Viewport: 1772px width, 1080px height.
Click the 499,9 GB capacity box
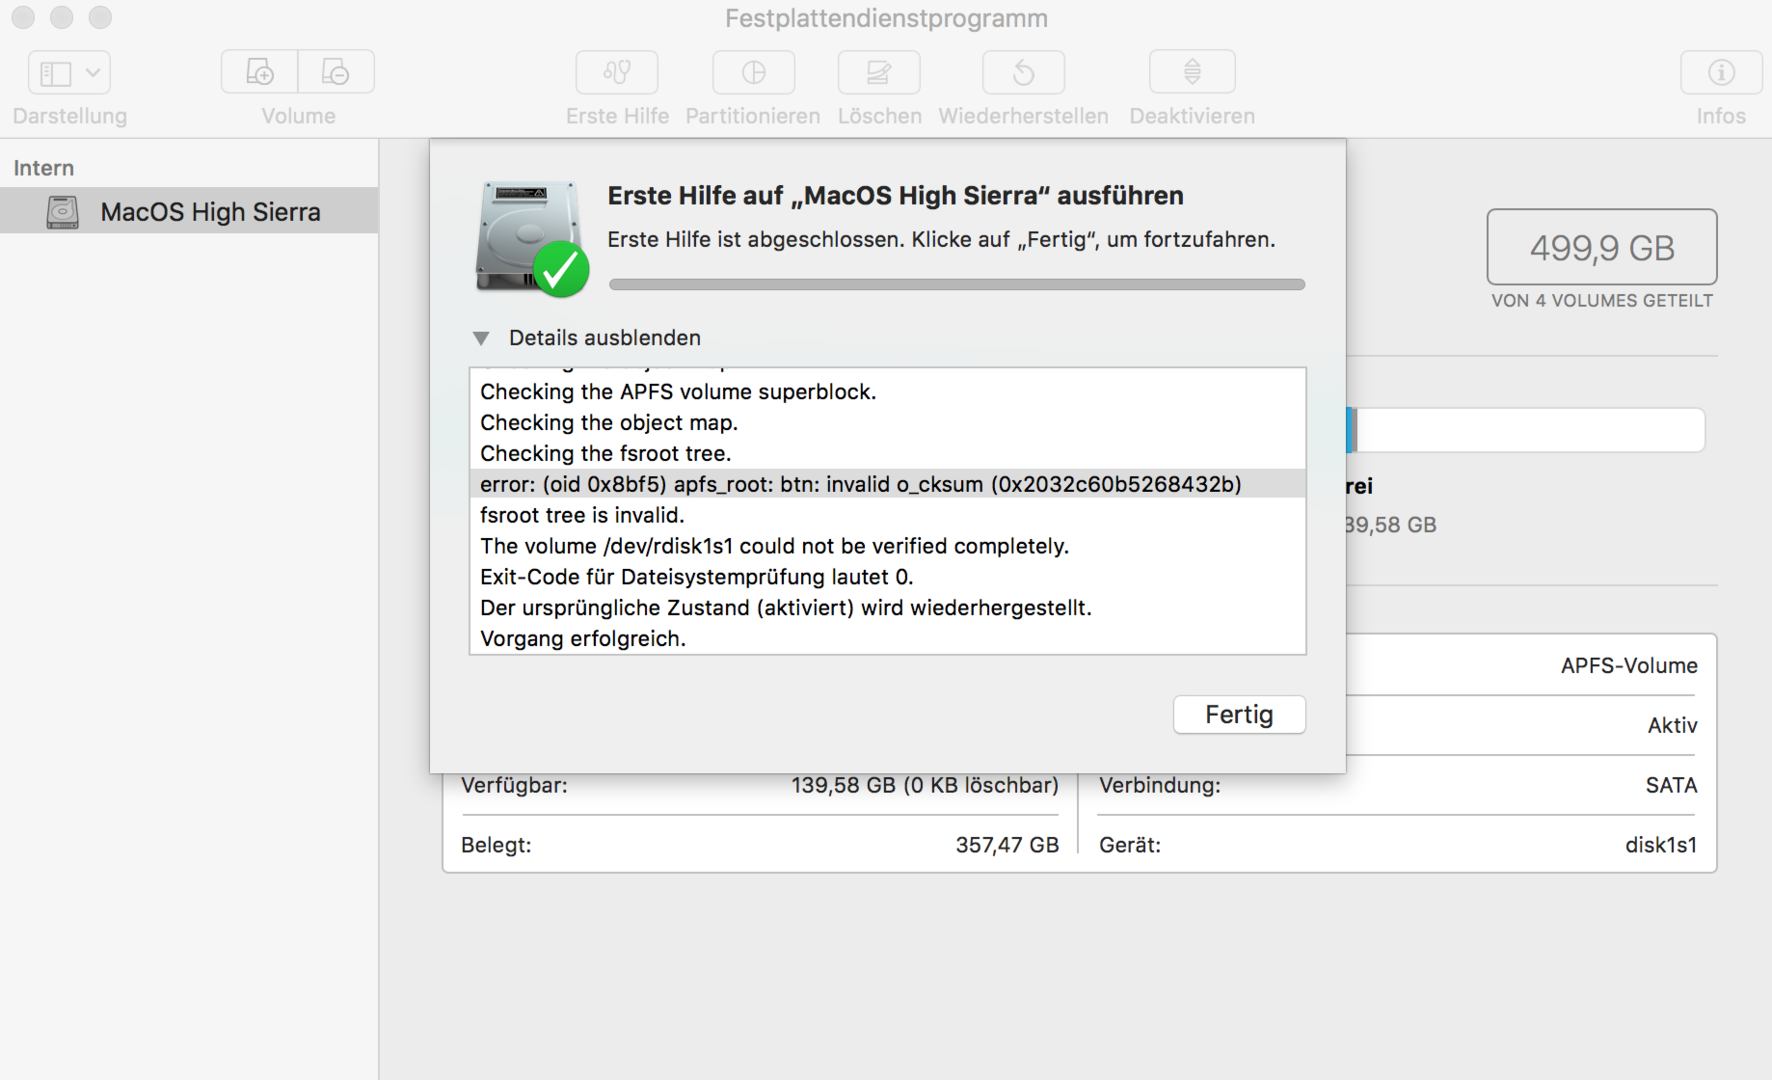tap(1602, 247)
